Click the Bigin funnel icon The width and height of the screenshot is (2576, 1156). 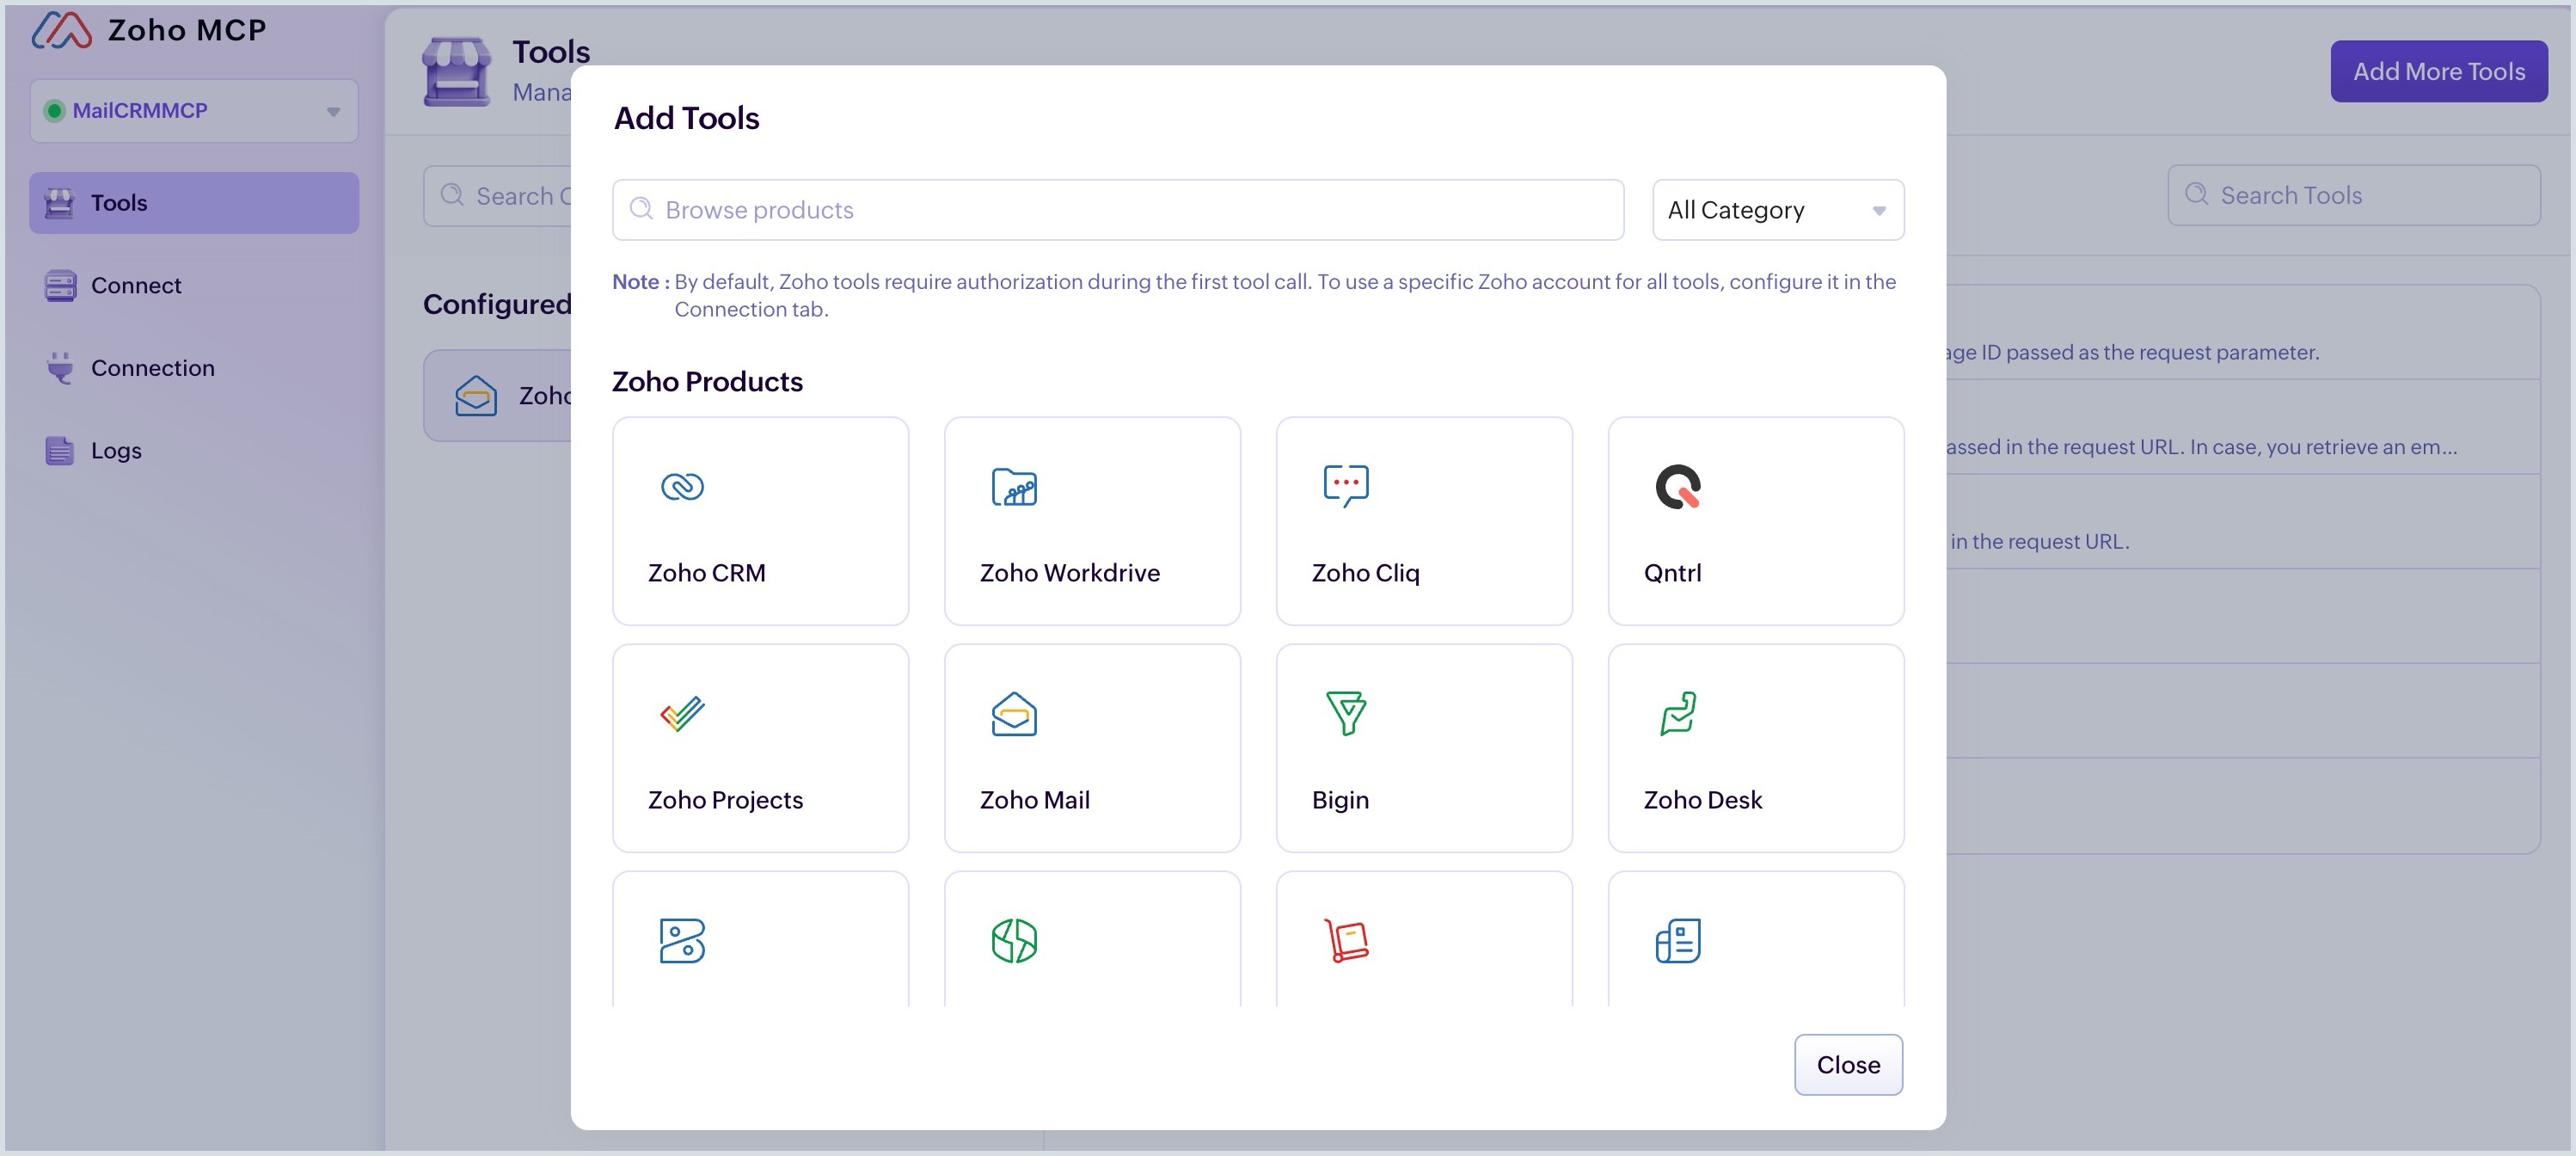(x=1346, y=714)
